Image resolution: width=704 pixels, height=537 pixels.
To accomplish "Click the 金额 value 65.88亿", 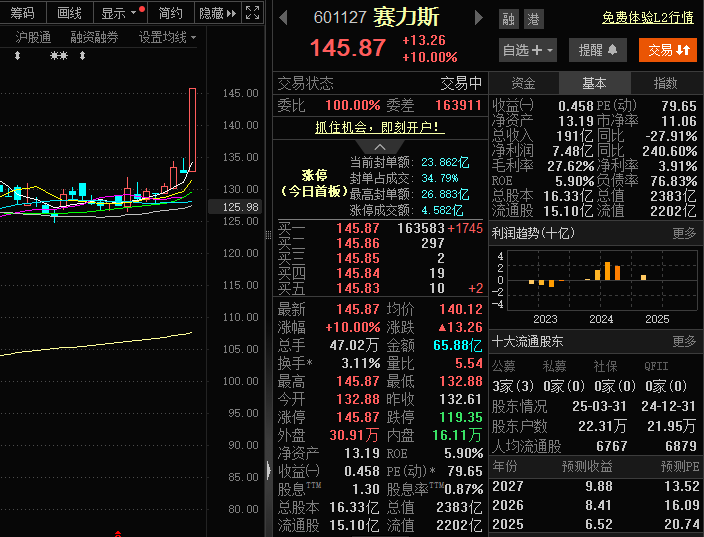I will point(458,345).
